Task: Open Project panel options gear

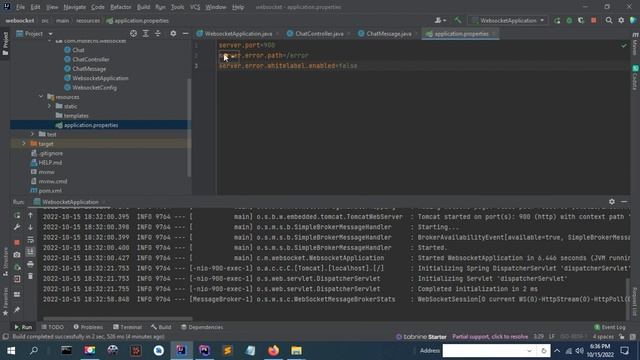Action: 173,34
